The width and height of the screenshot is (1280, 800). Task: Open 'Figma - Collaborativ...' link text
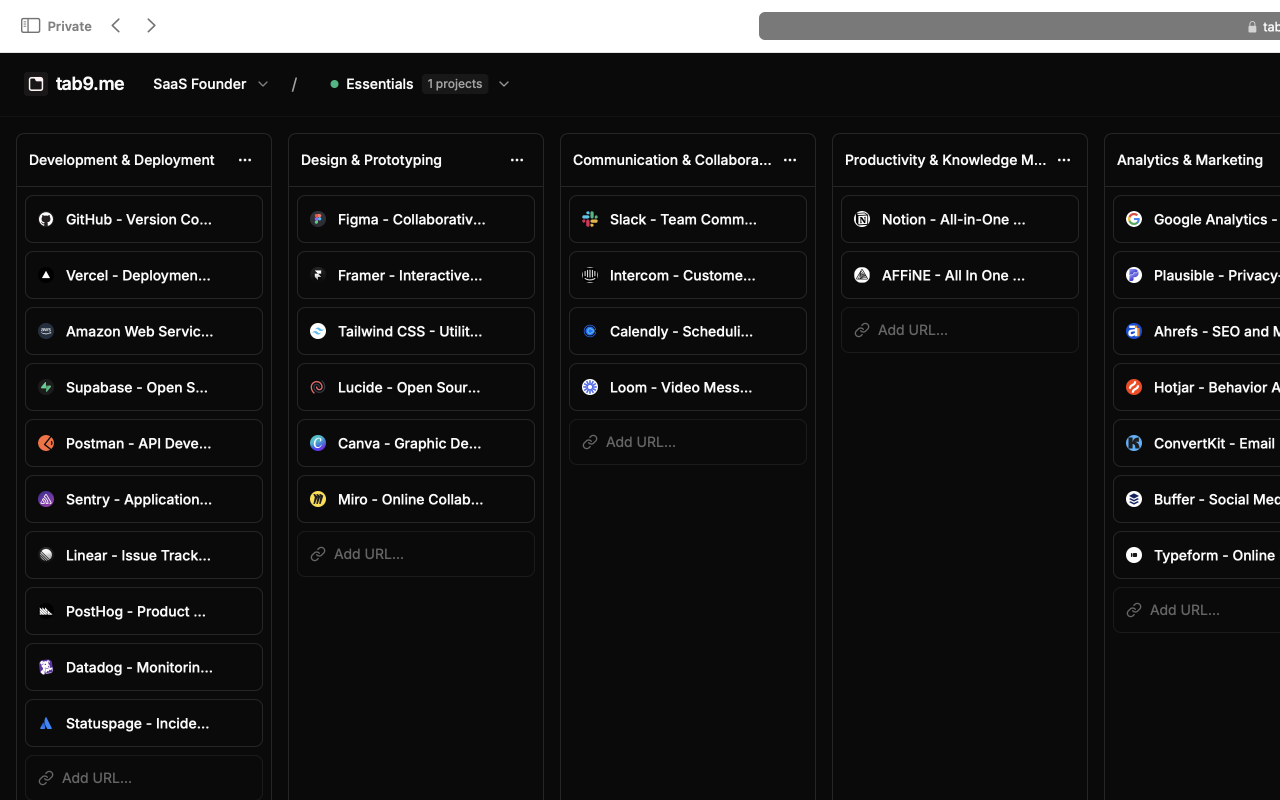(x=412, y=219)
